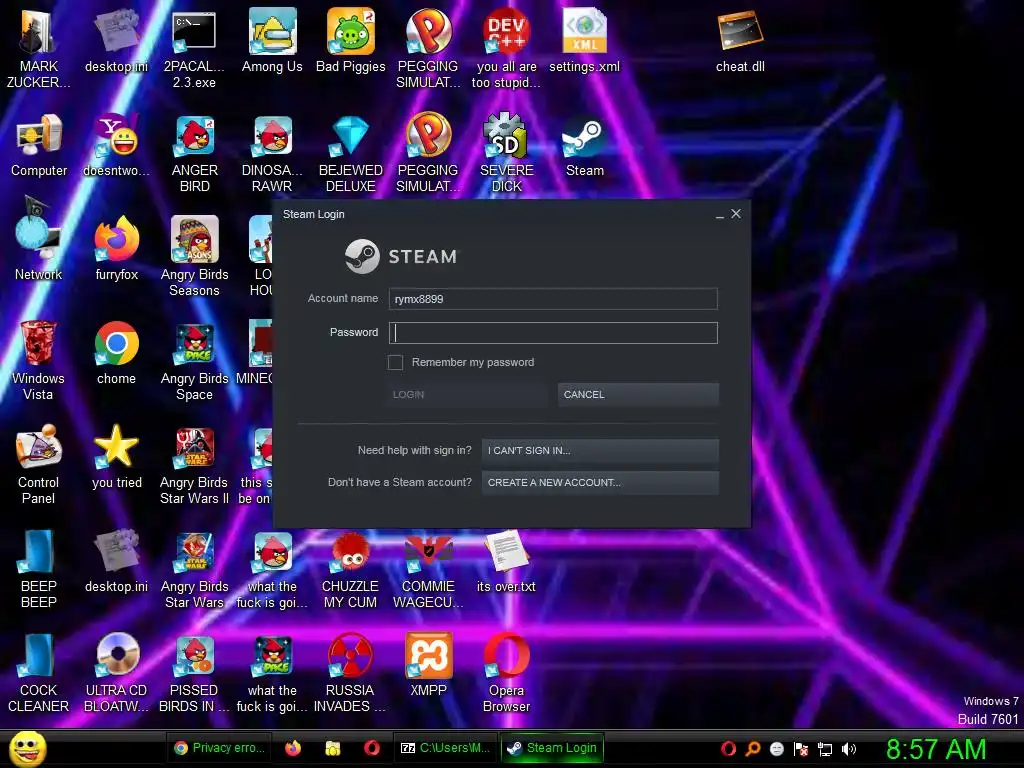Open the Steam desktop shortcut
Screen dimensions: 1024x768
pos(584,146)
